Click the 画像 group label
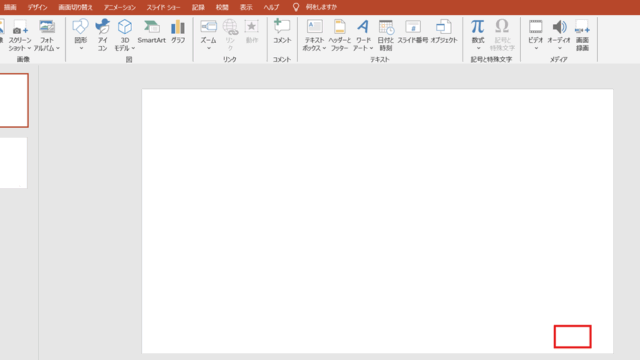This screenshot has width=640, height=360. tap(23, 59)
